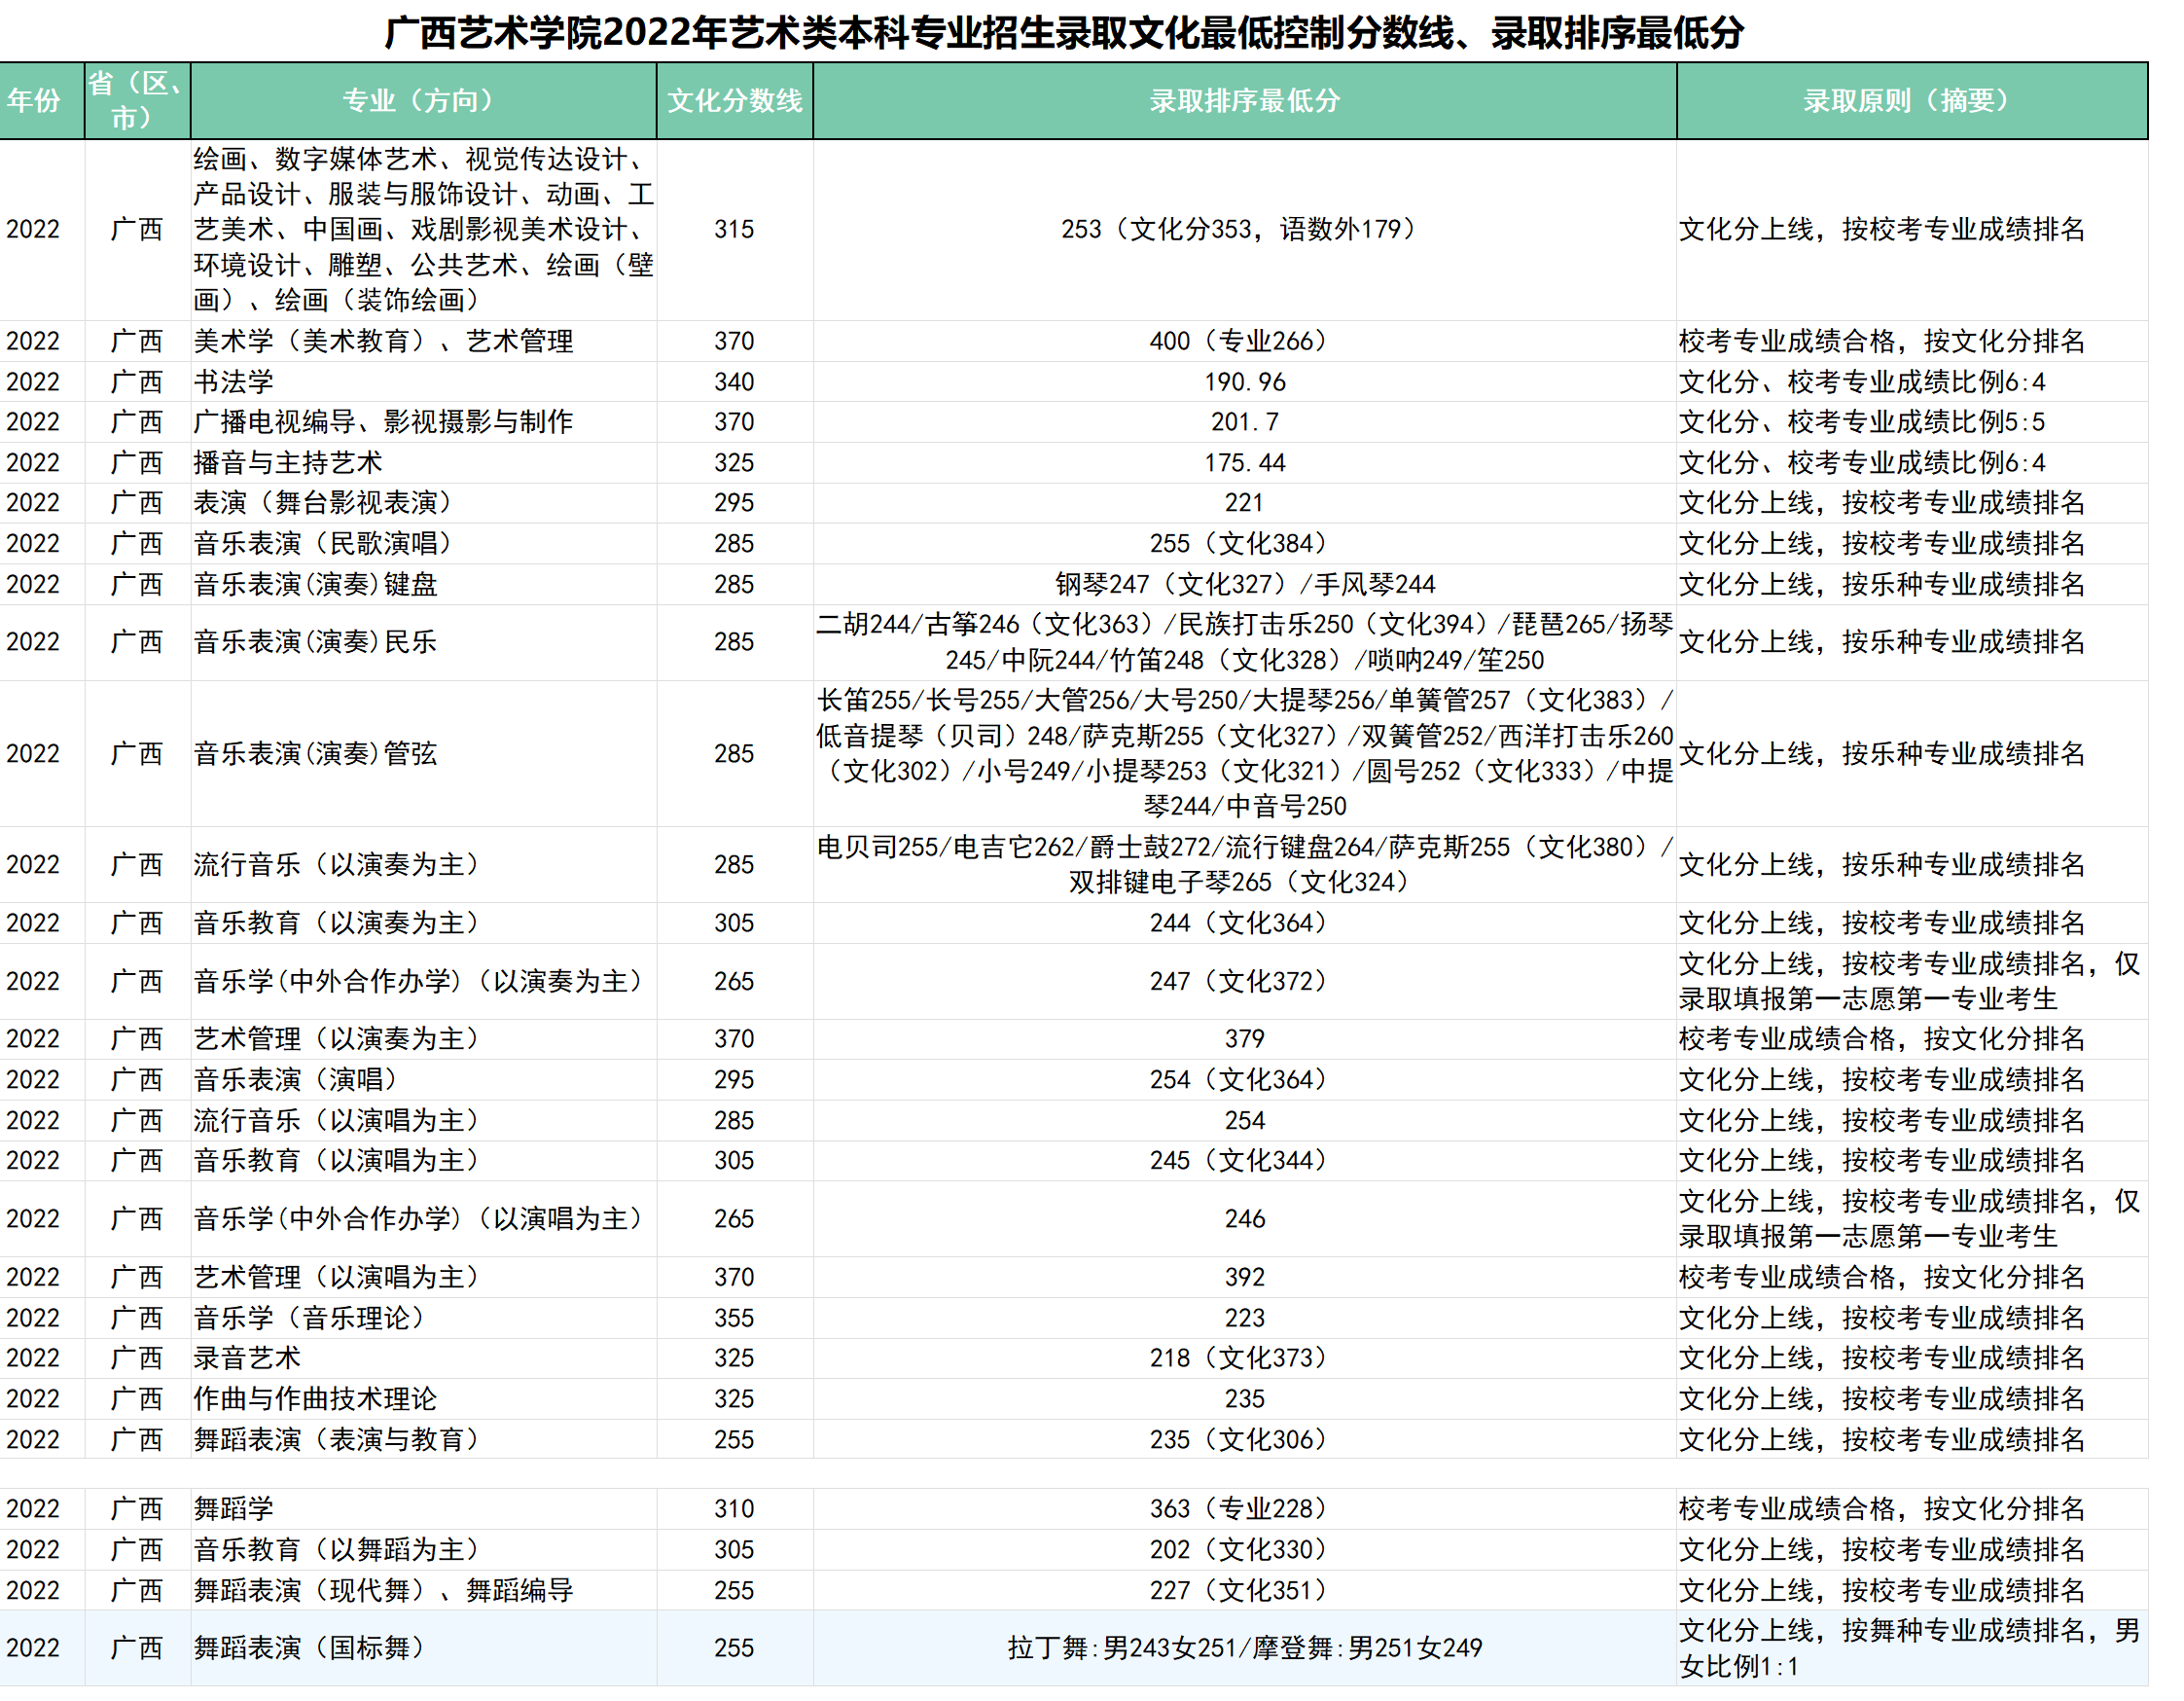This screenshot has height=1701, width=2184.
Task: Select the value 244（文化364）
Action: (1245, 923)
